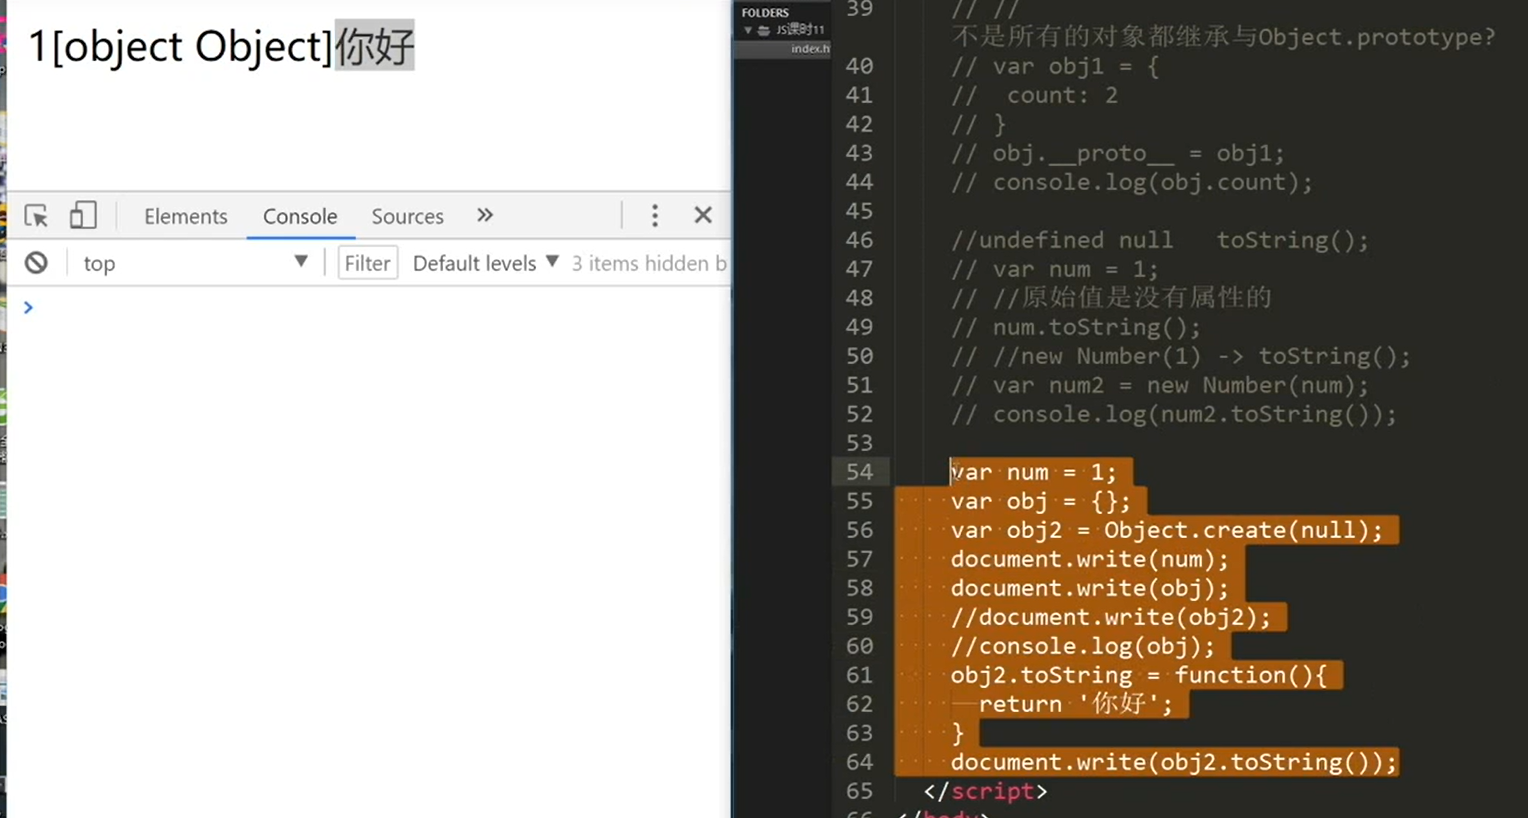Click the '// var obj1 = {' comment line
The image size is (1528, 818).
pyautogui.click(x=1055, y=66)
